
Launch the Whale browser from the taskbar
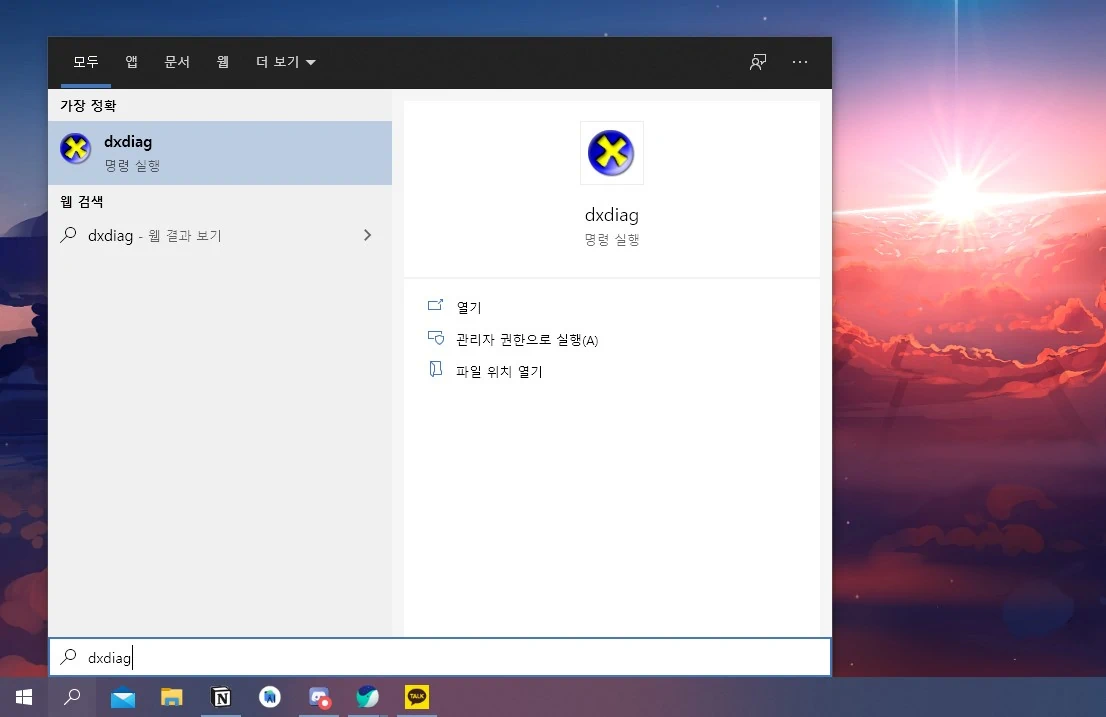click(367, 697)
